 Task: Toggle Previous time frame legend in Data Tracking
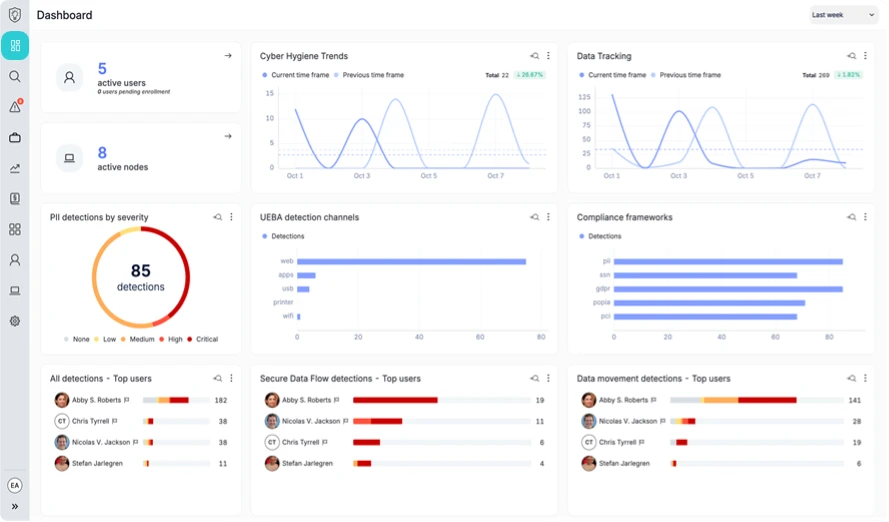(685, 75)
